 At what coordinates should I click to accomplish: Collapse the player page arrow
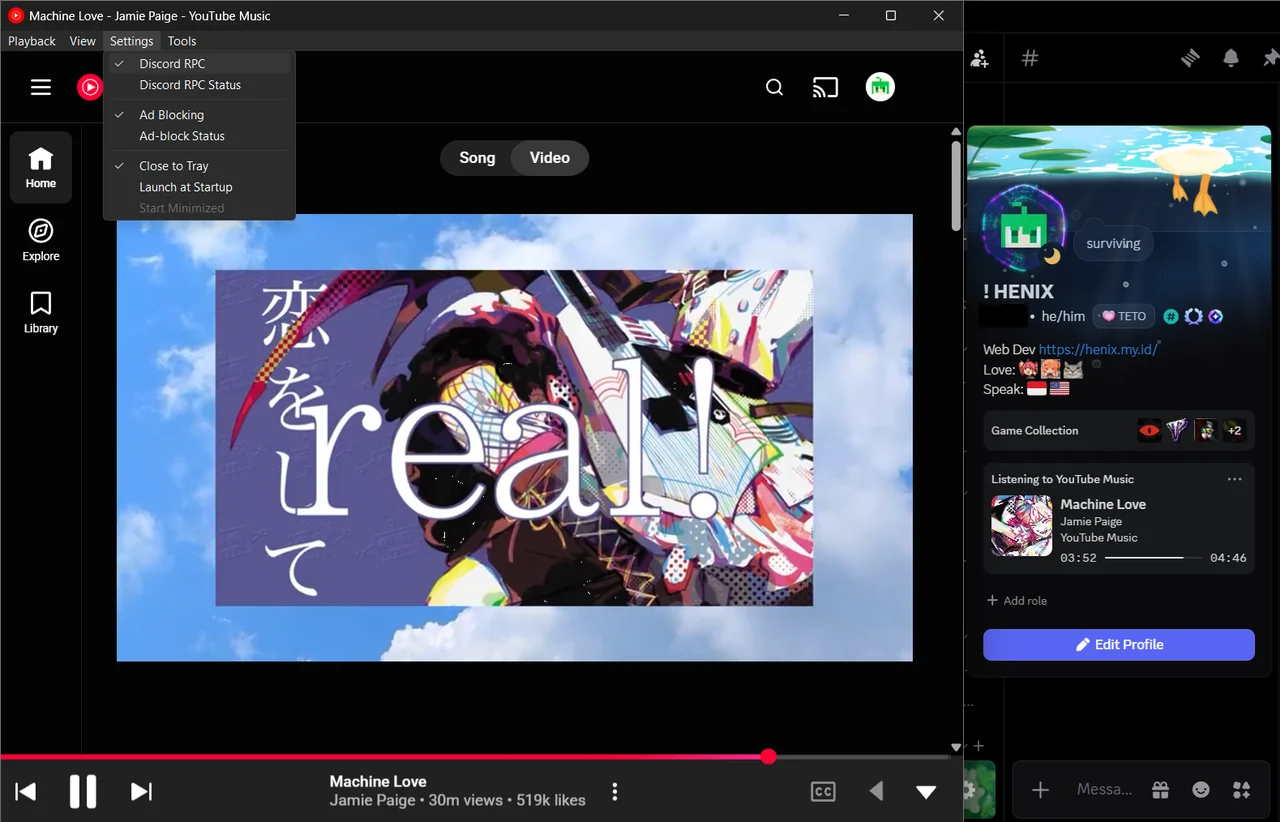[x=926, y=792]
